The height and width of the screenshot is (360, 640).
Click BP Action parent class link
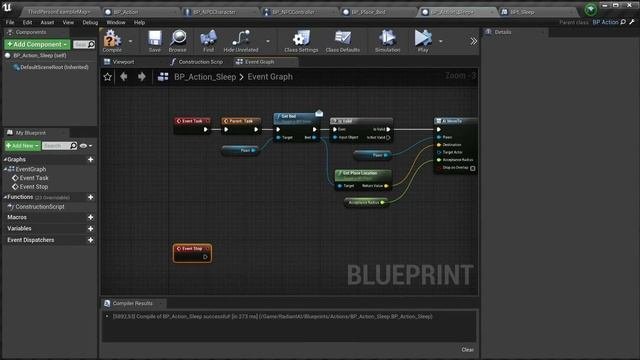(605, 22)
